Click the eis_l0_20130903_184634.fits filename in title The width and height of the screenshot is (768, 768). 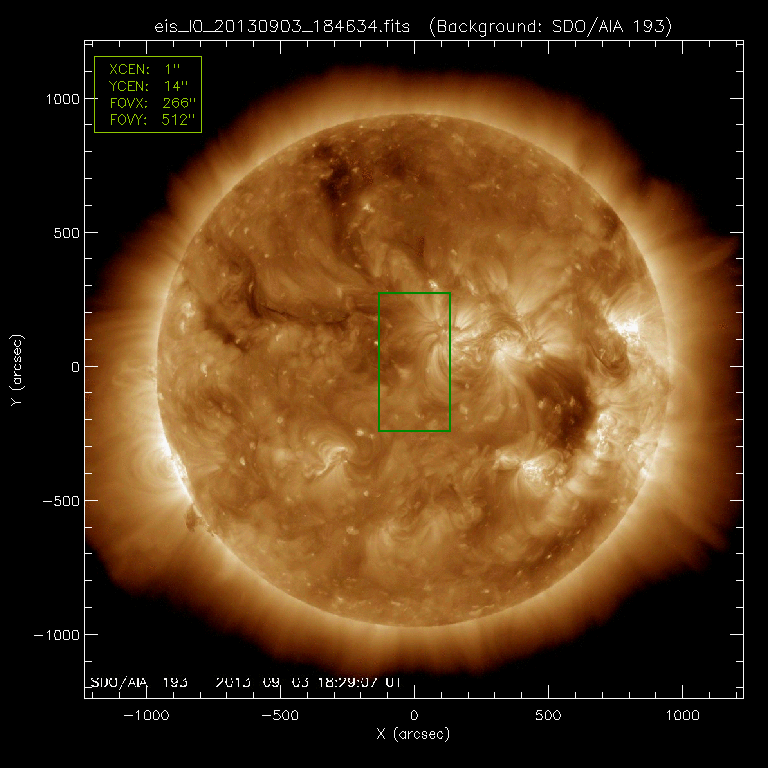281,25
